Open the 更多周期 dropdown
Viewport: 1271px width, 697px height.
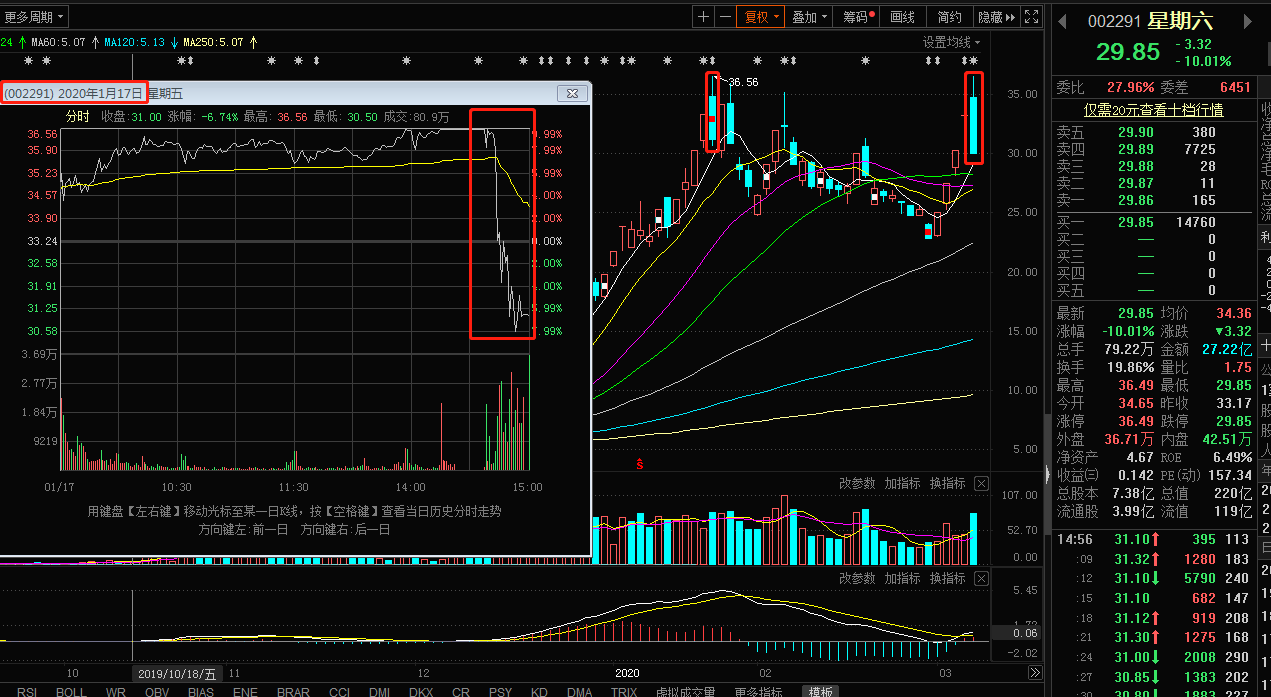click(35, 17)
